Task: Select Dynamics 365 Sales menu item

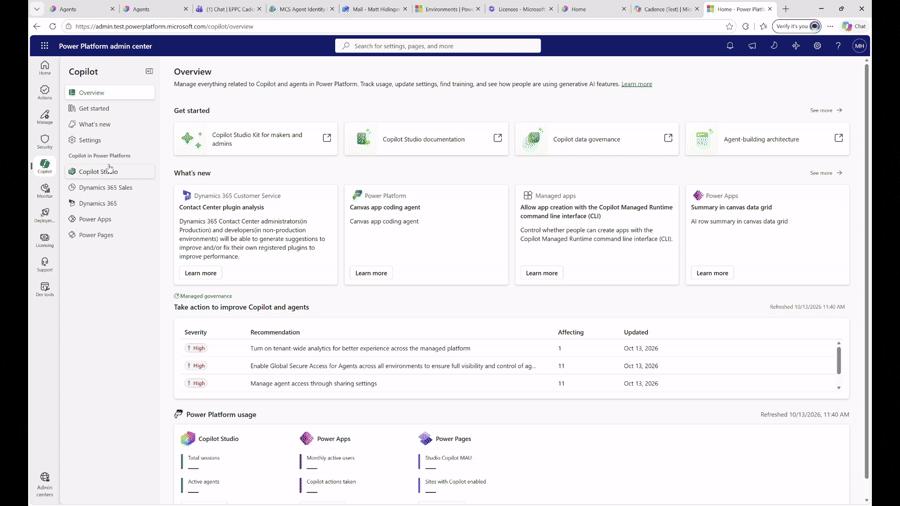Action: click(110, 188)
